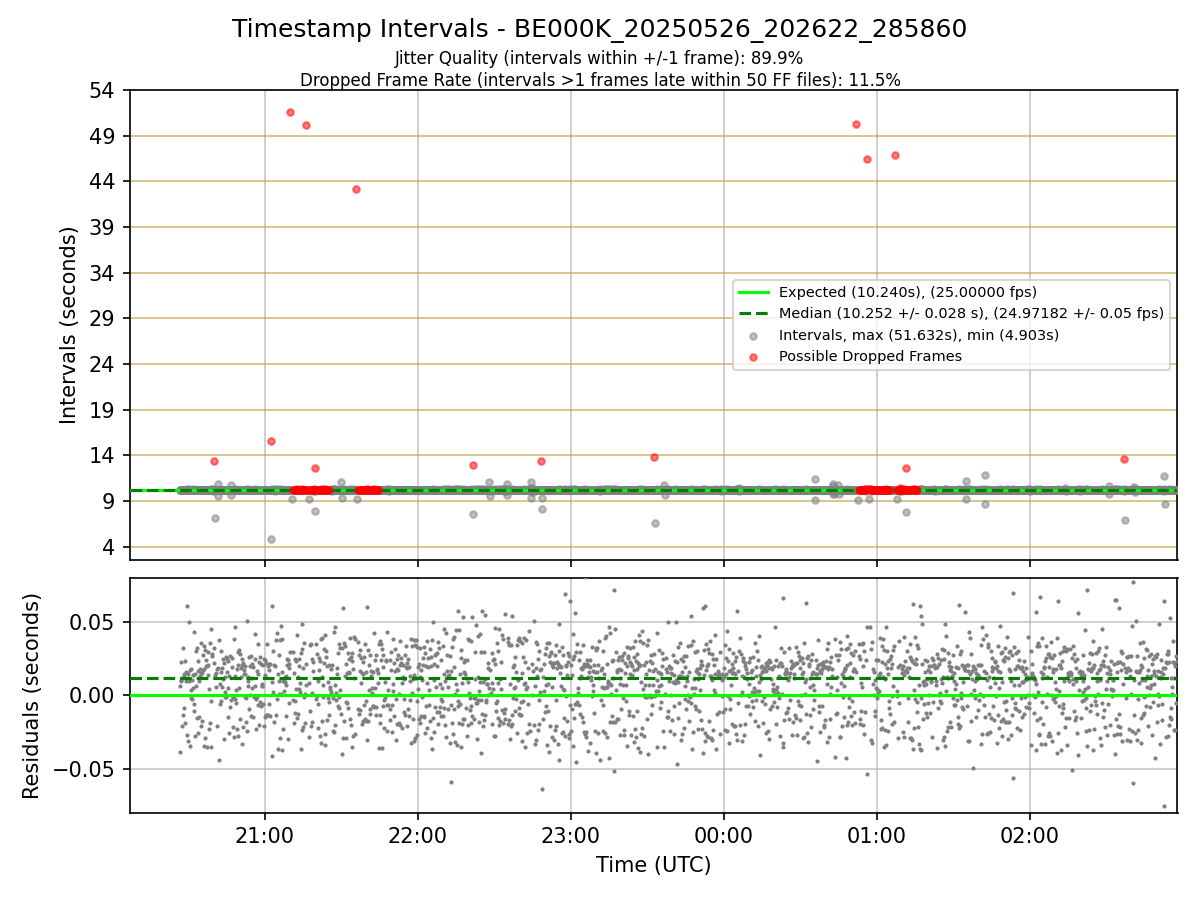The height and width of the screenshot is (900, 1200).
Task: Click the 'Residuals (seconds)' y-axis label
Action: click(31, 696)
